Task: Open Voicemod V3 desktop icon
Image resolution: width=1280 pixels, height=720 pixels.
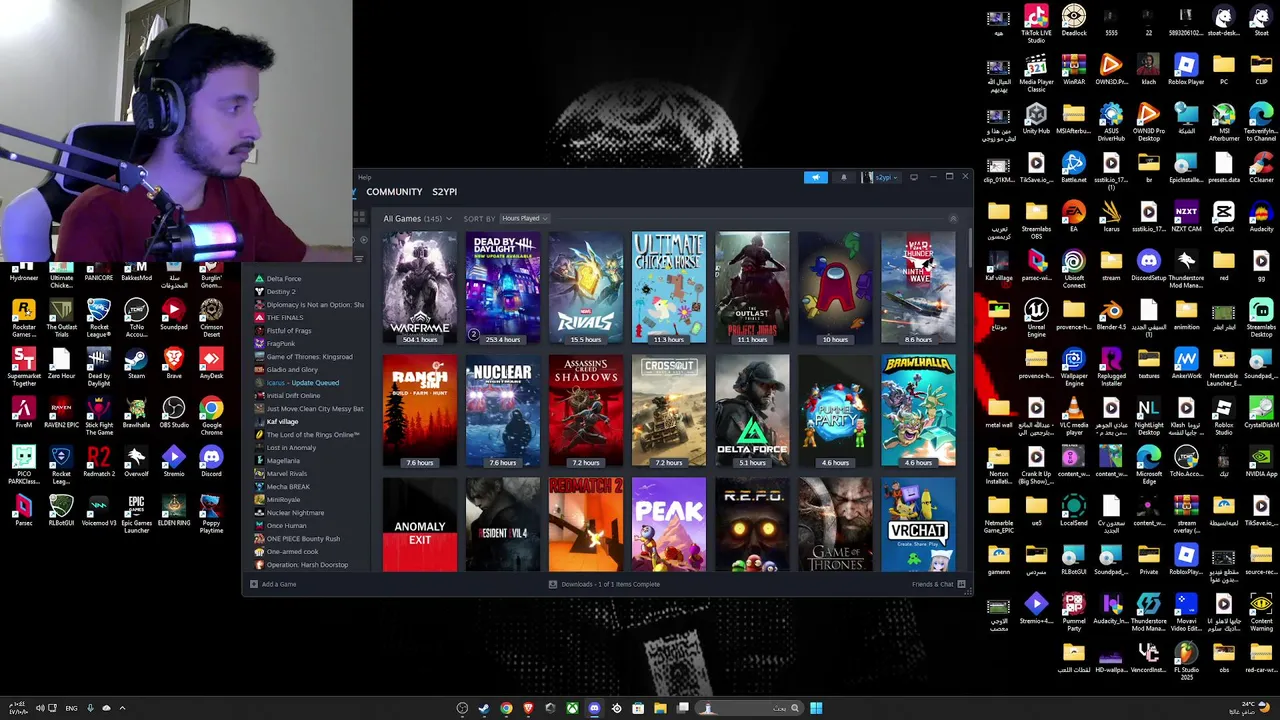Action: [x=98, y=510]
